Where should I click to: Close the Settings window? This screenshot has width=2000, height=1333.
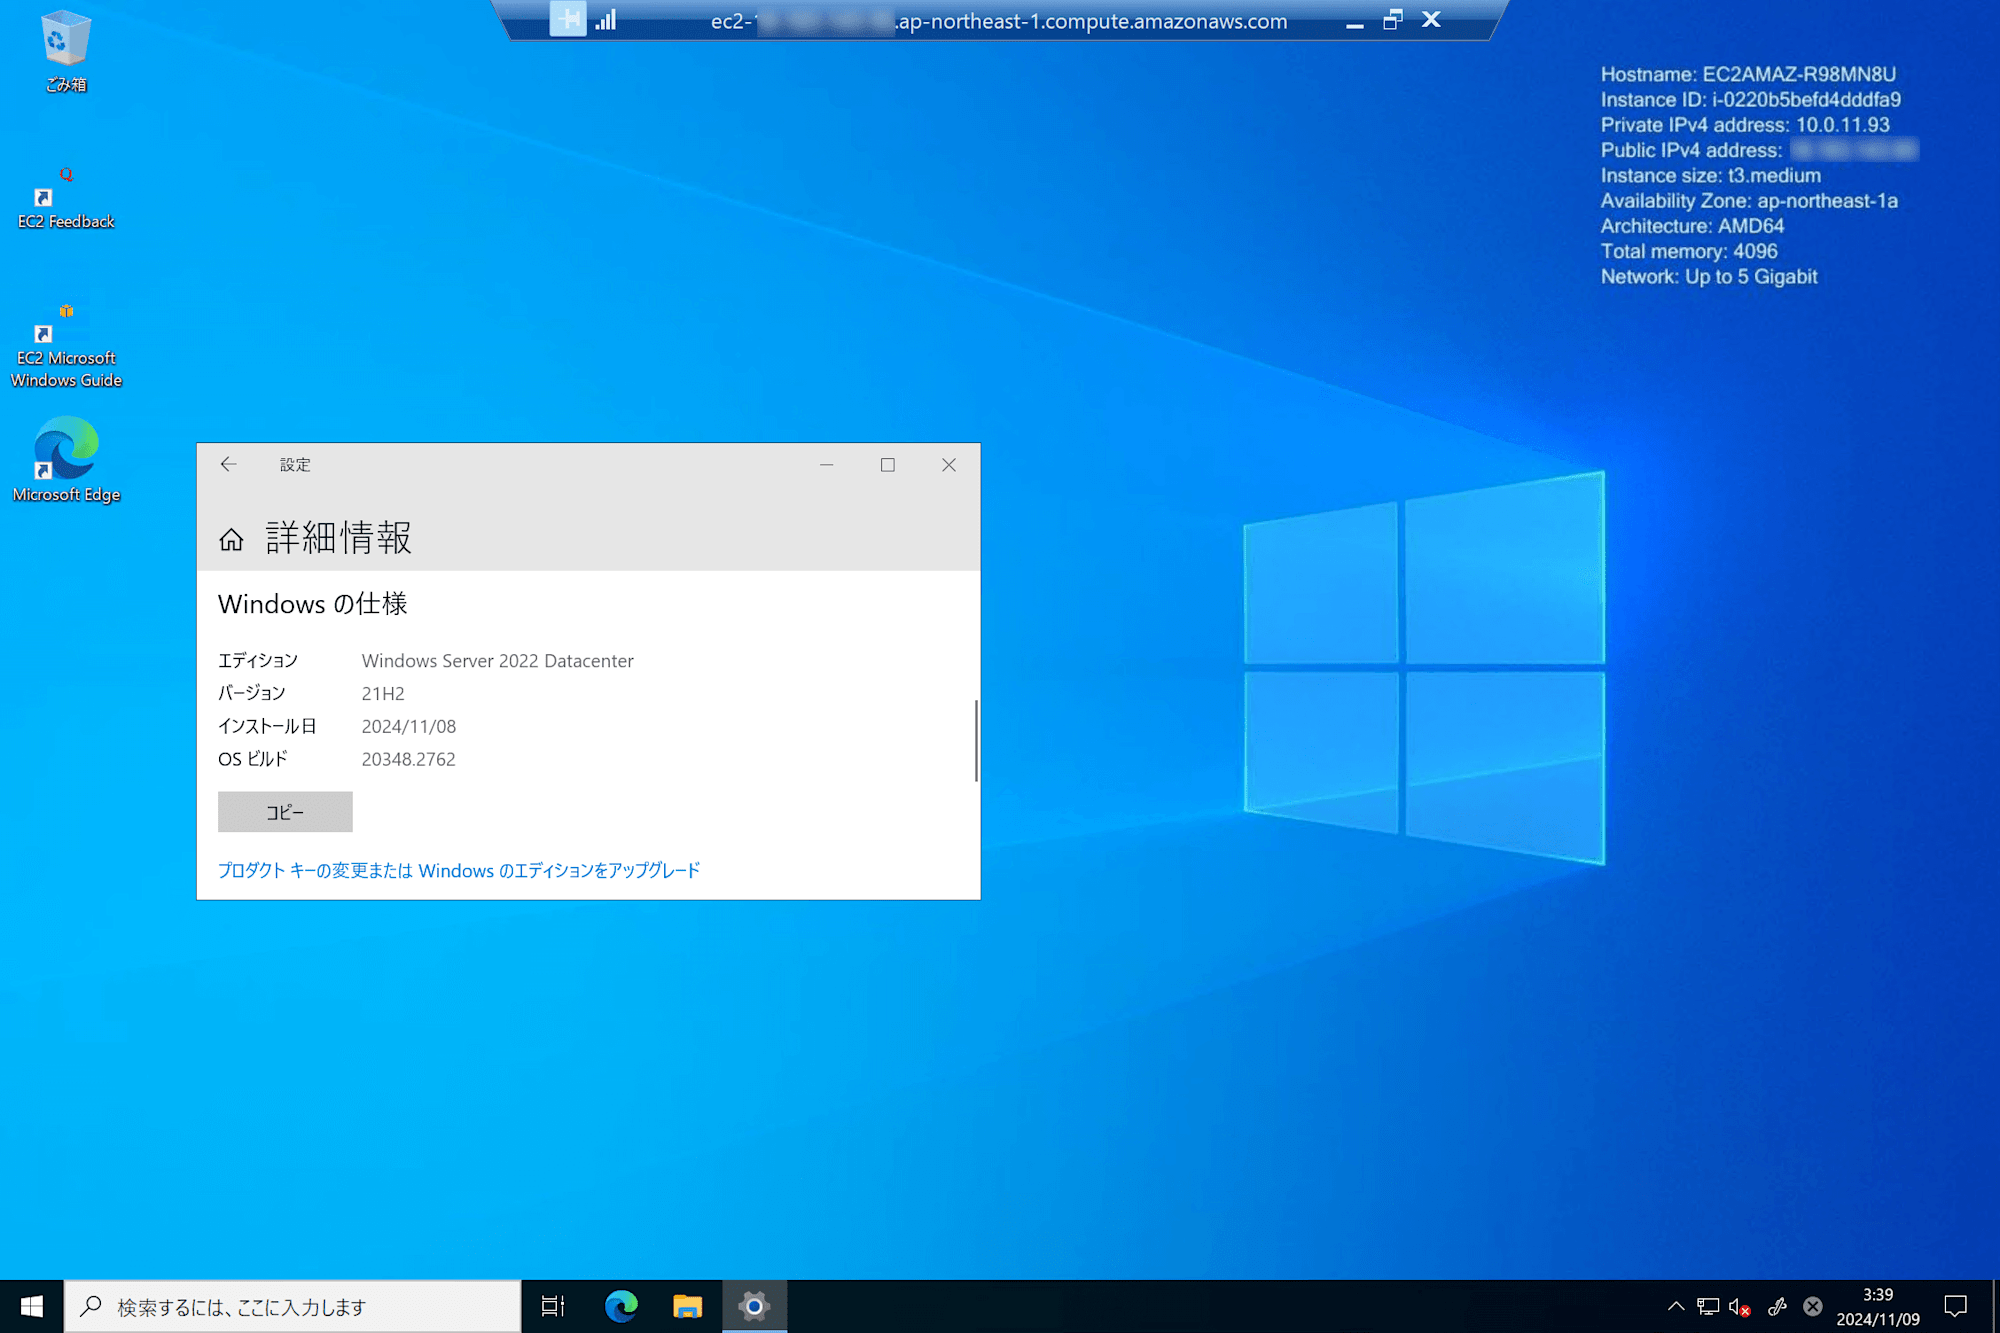click(949, 464)
